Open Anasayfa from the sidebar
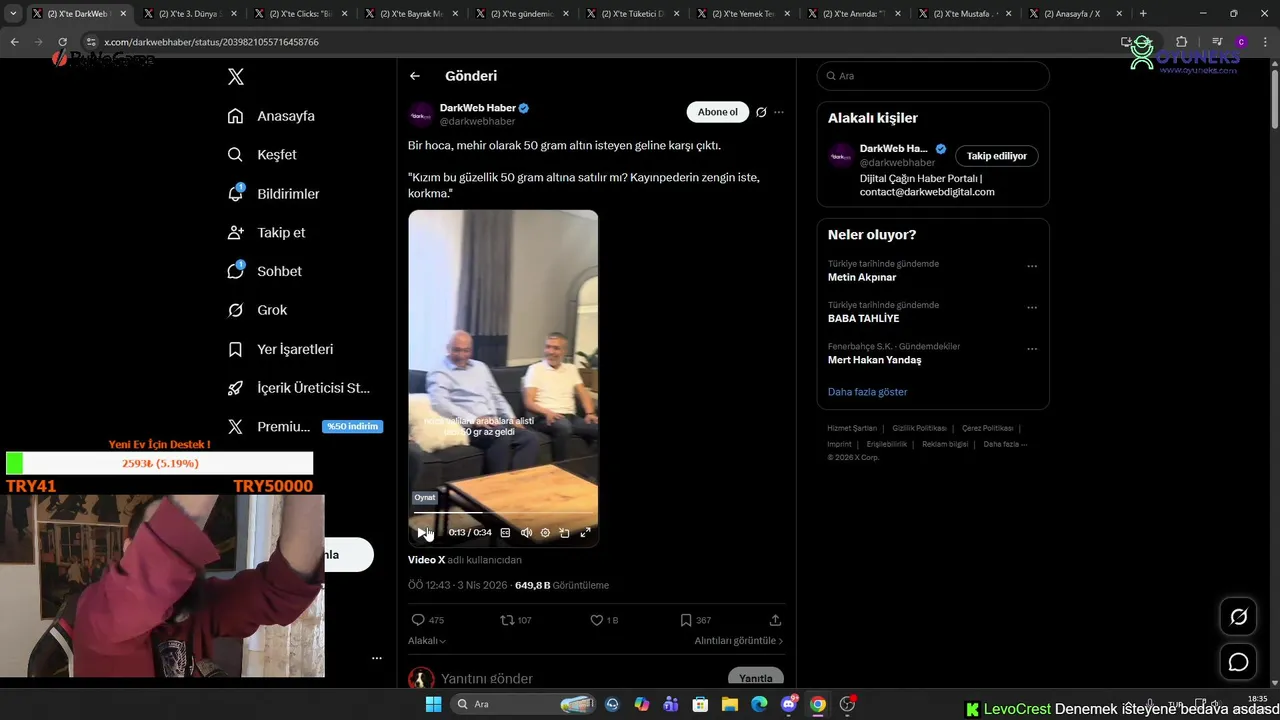Image resolution: width=1280 pixels, height=720 pixels. coord(271,116)
